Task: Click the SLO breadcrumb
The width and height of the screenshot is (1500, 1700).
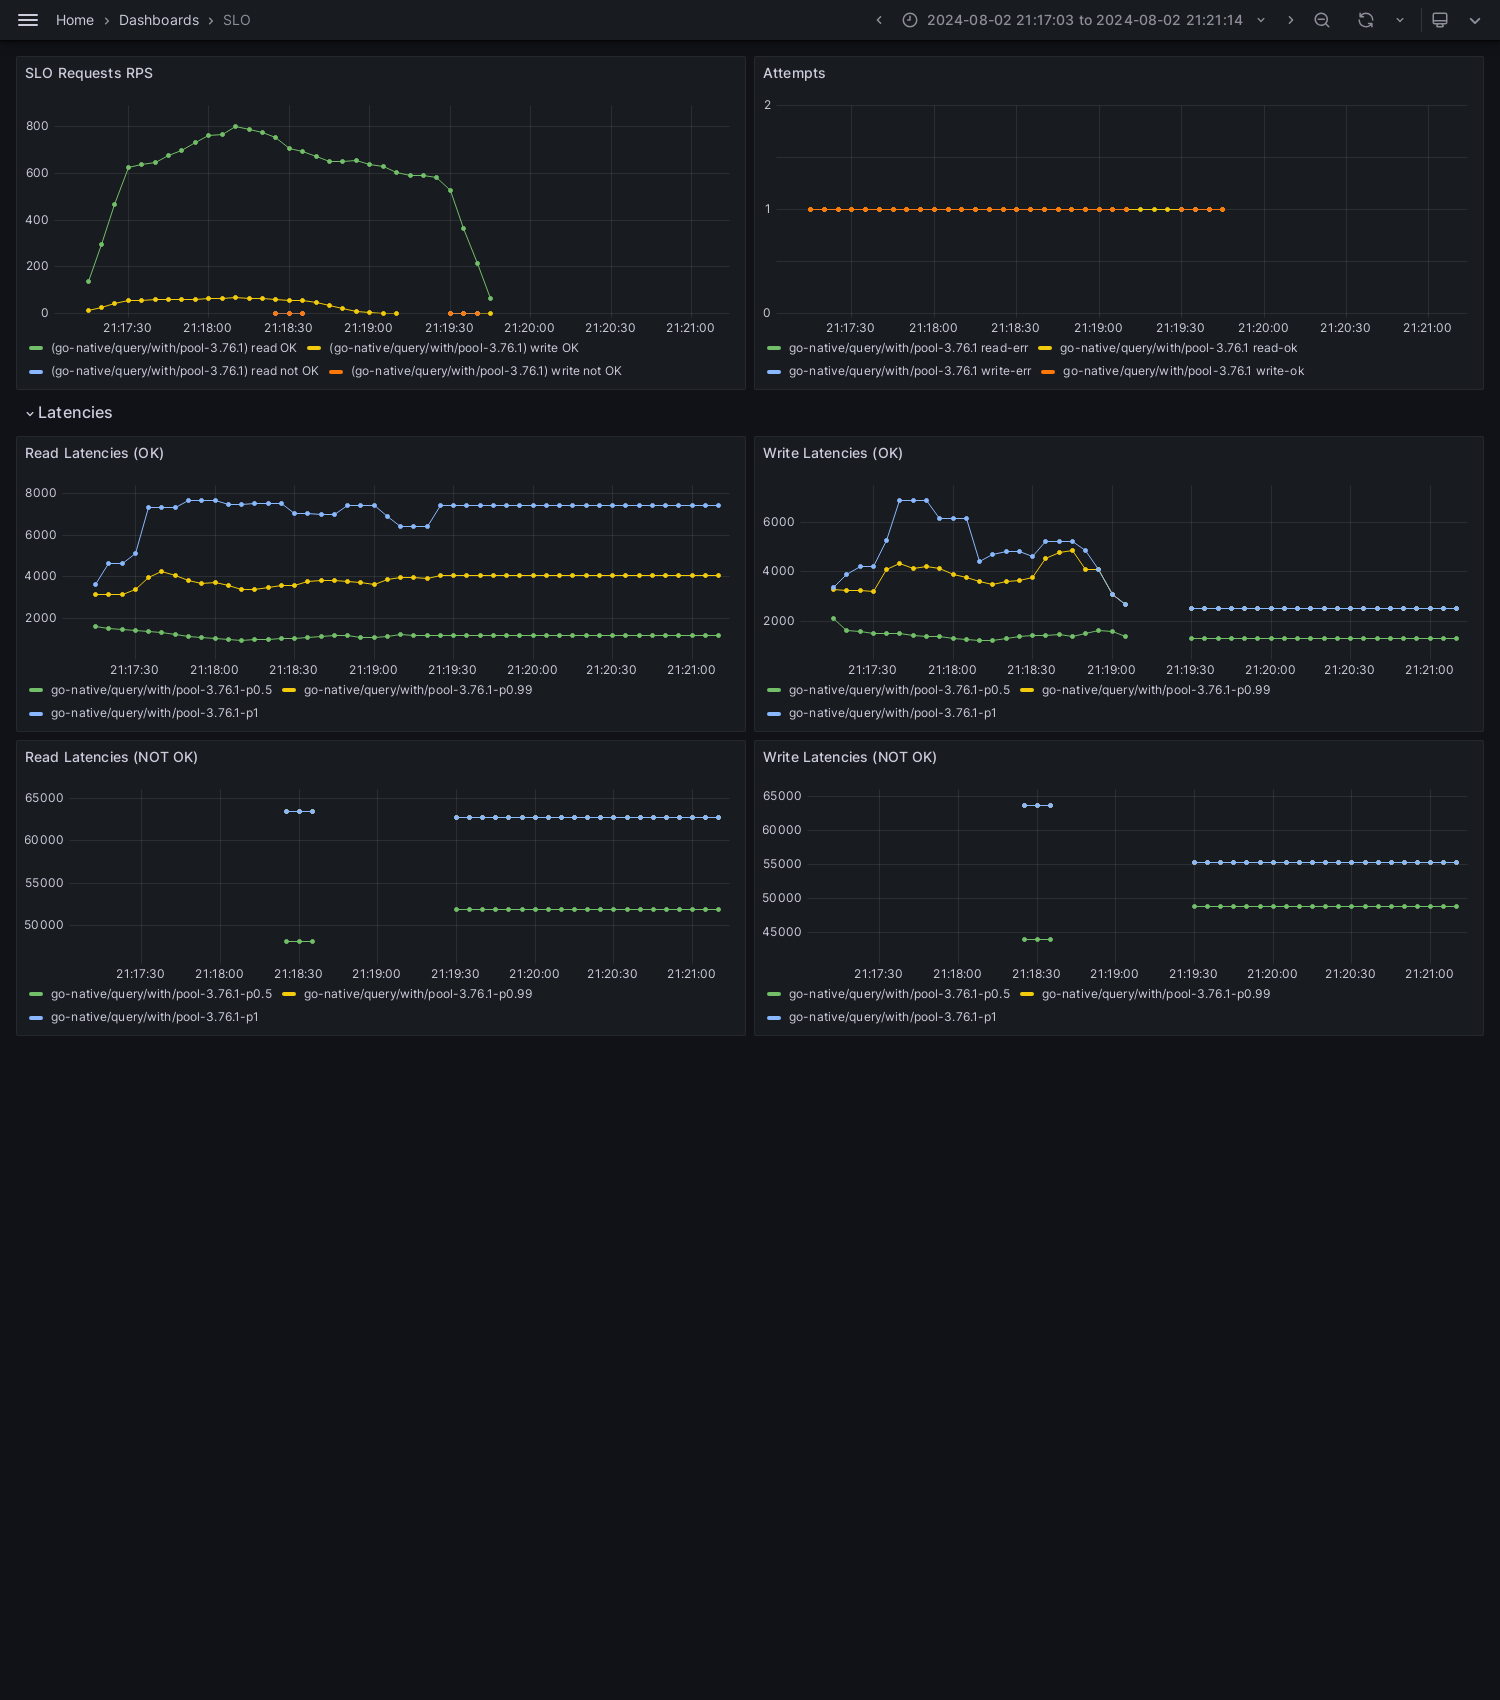Action: point(237,20)
